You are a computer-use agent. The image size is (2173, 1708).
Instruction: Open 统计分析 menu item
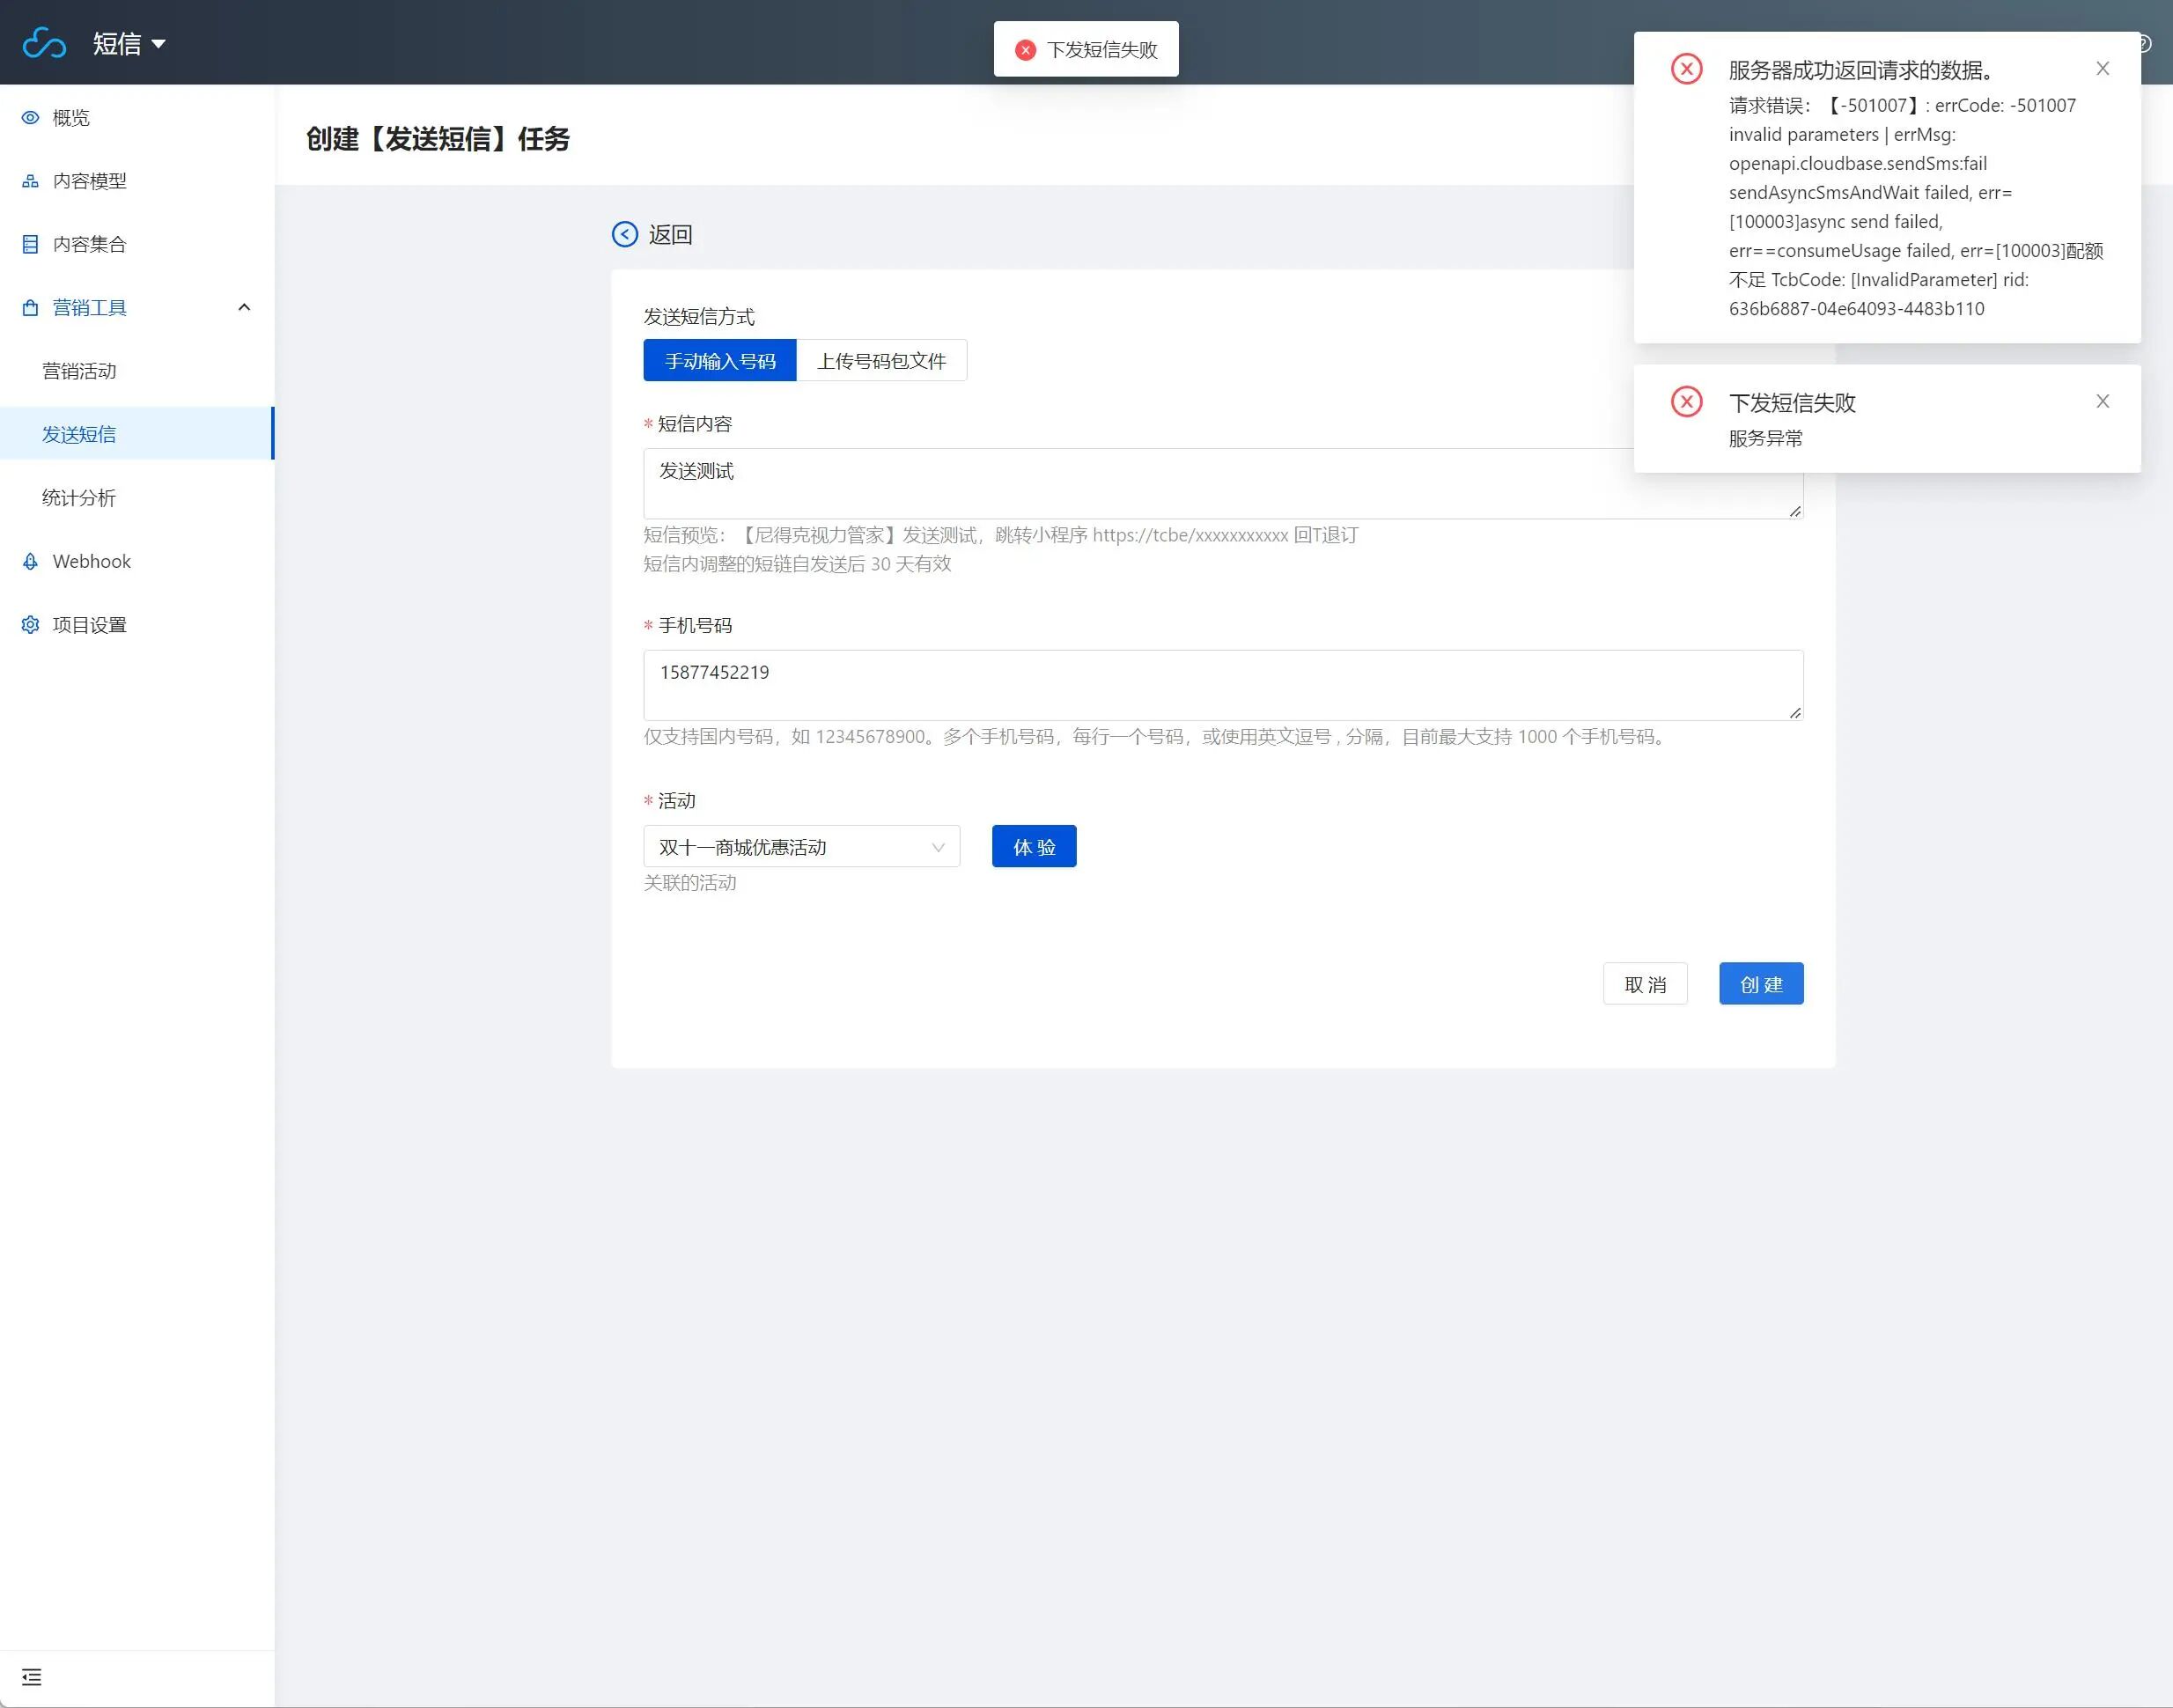coord(79,498)
